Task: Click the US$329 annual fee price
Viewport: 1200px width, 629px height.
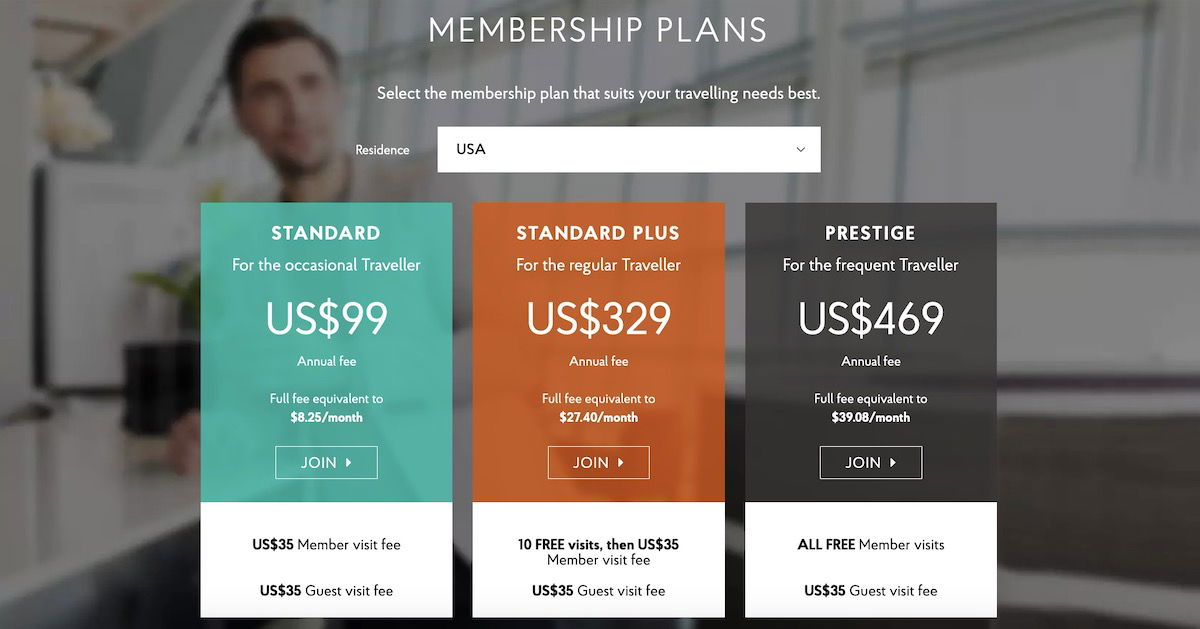Action: pos(598,318)
